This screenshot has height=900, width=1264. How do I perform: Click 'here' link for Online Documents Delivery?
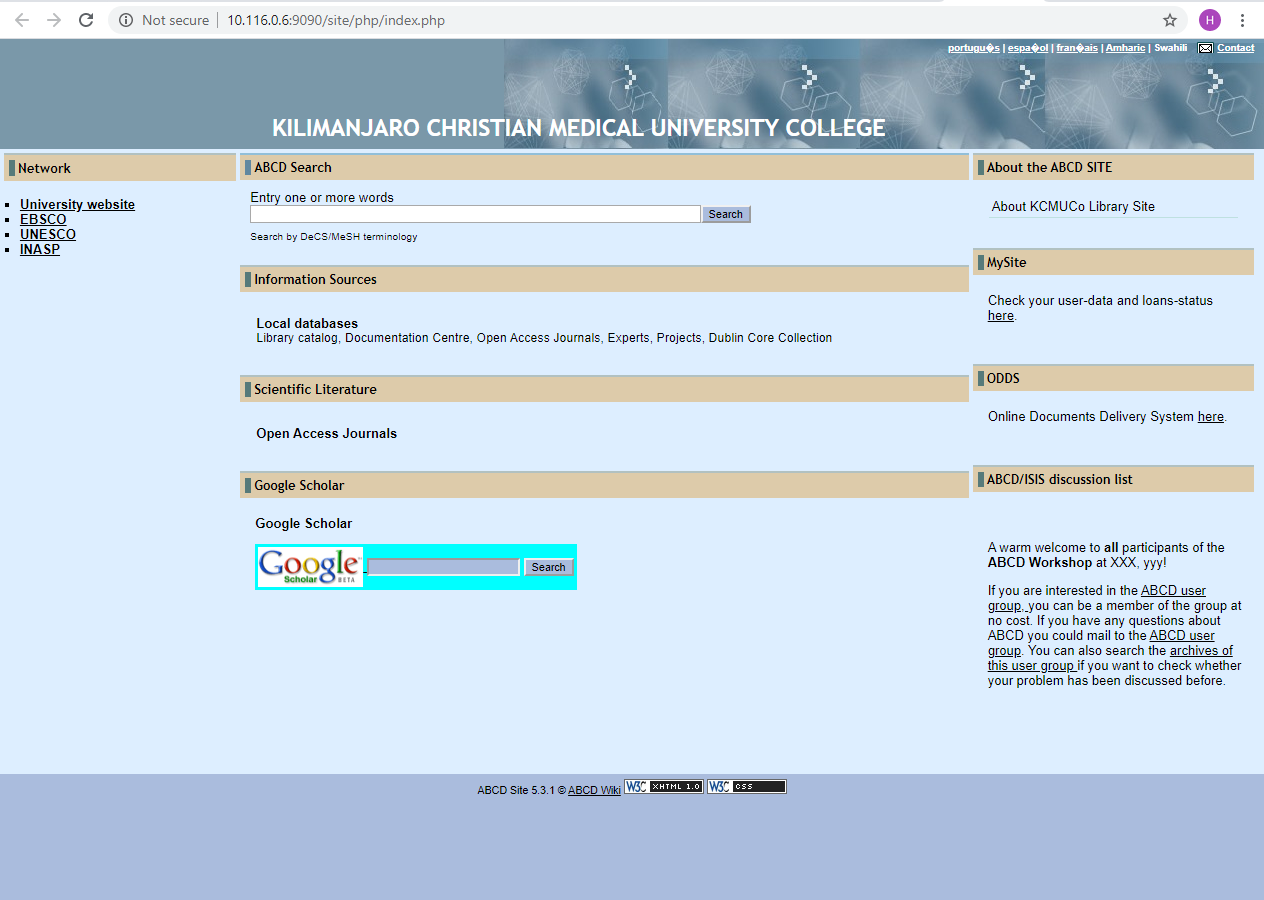tap(1211, 417)
